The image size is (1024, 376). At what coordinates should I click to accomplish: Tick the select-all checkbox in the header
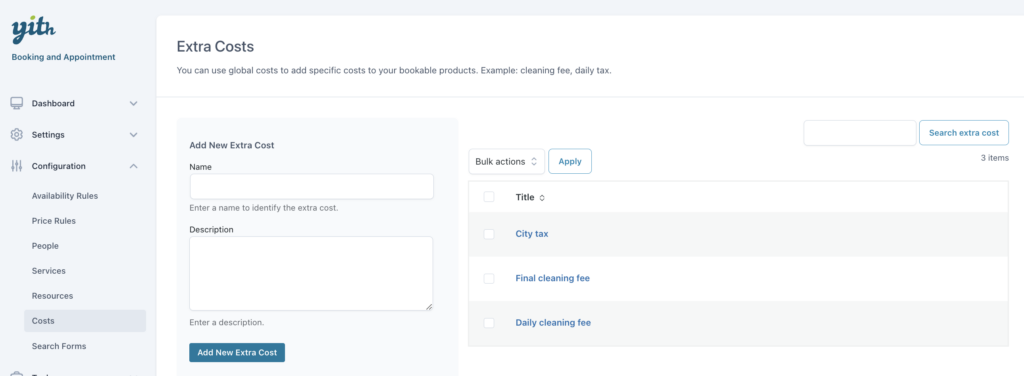(489, 197)
